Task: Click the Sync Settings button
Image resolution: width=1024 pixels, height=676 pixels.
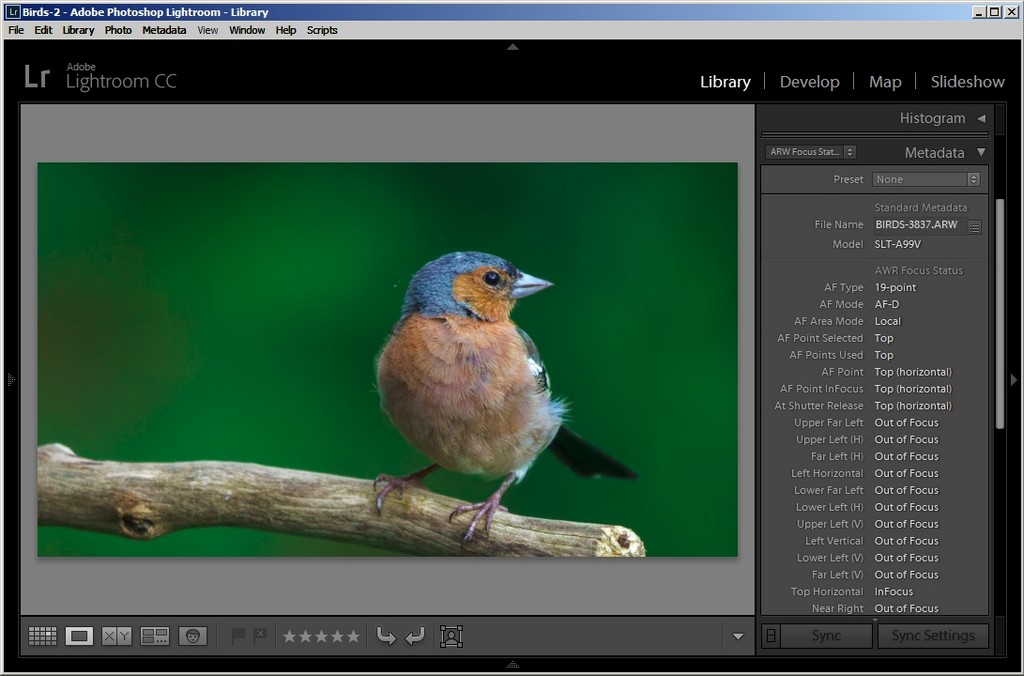Action: pyautogui.click(x=932, y=636)
